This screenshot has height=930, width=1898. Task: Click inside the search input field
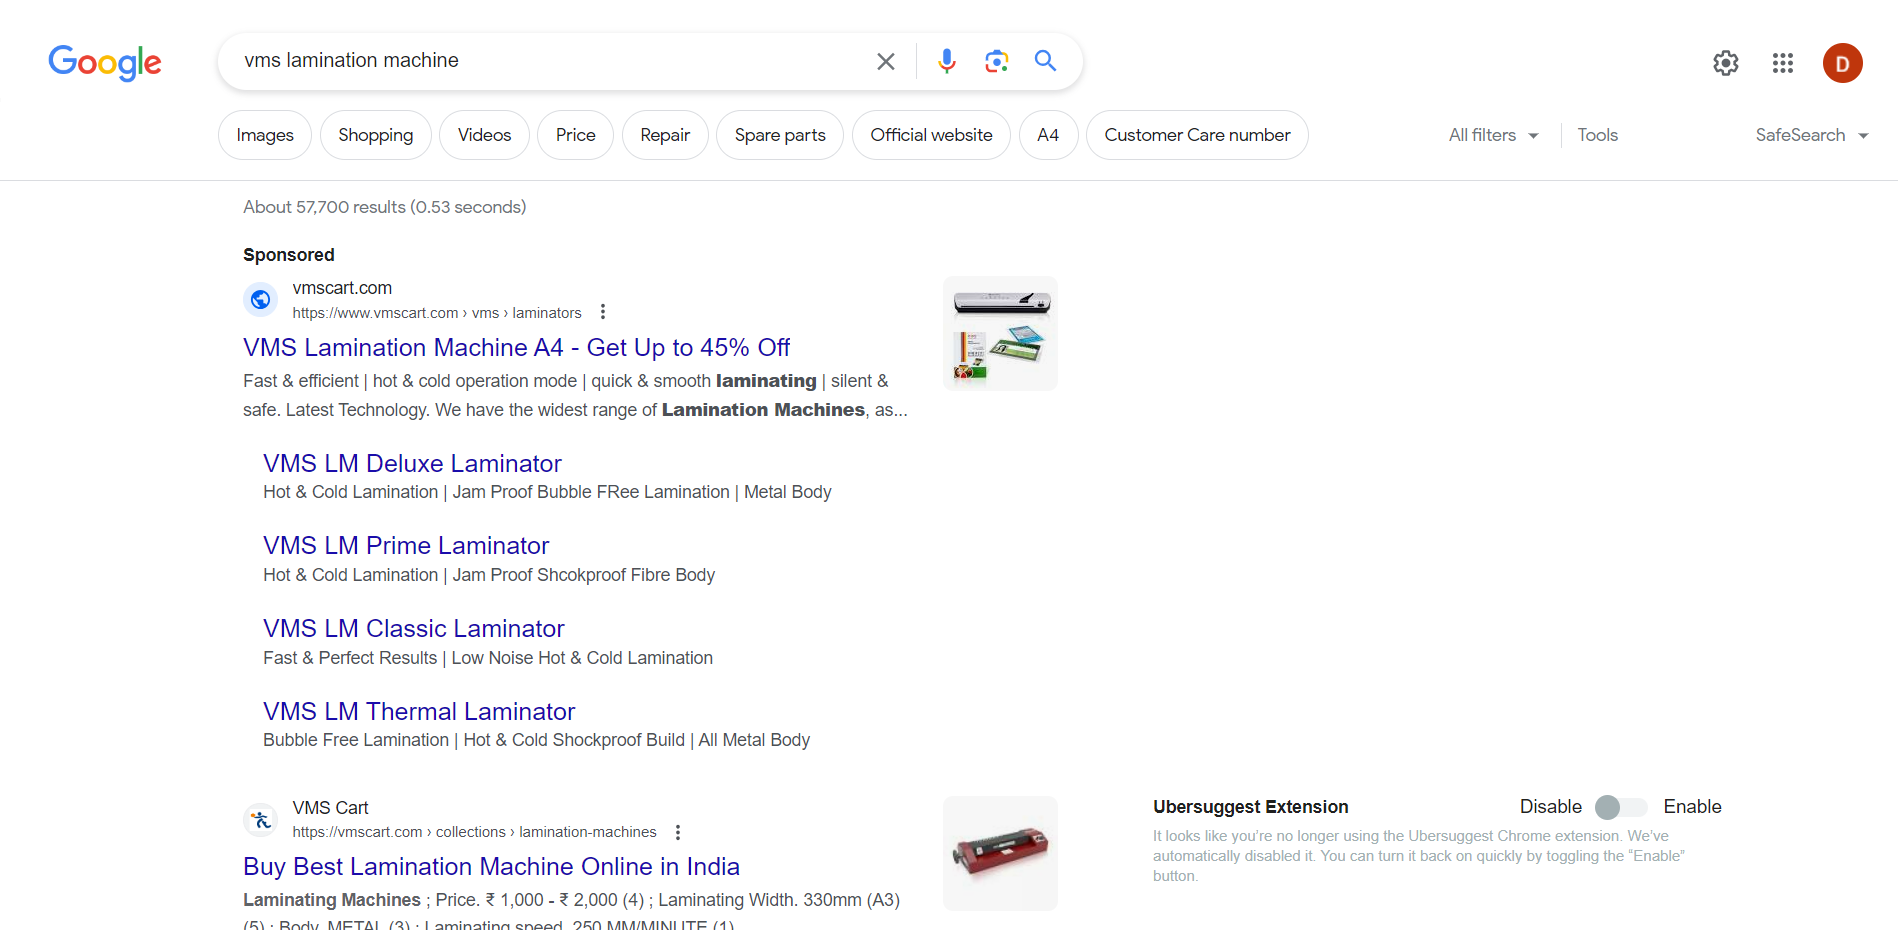point(550,61)
